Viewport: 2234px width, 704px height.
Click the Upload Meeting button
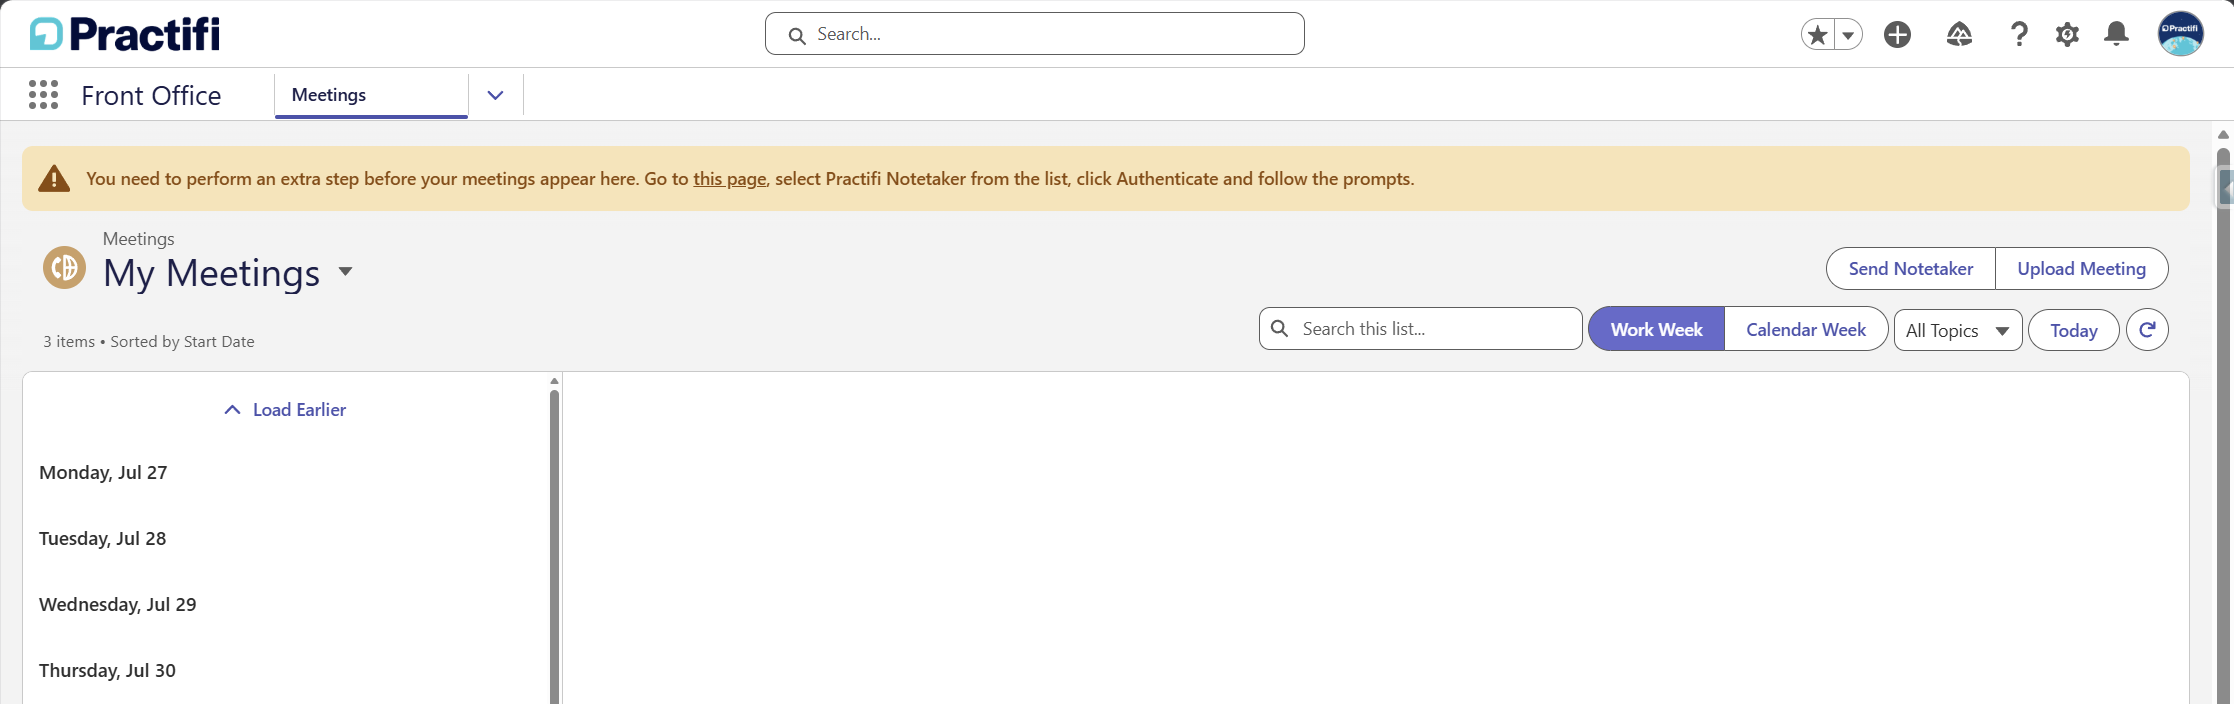tap(2081, 268)
